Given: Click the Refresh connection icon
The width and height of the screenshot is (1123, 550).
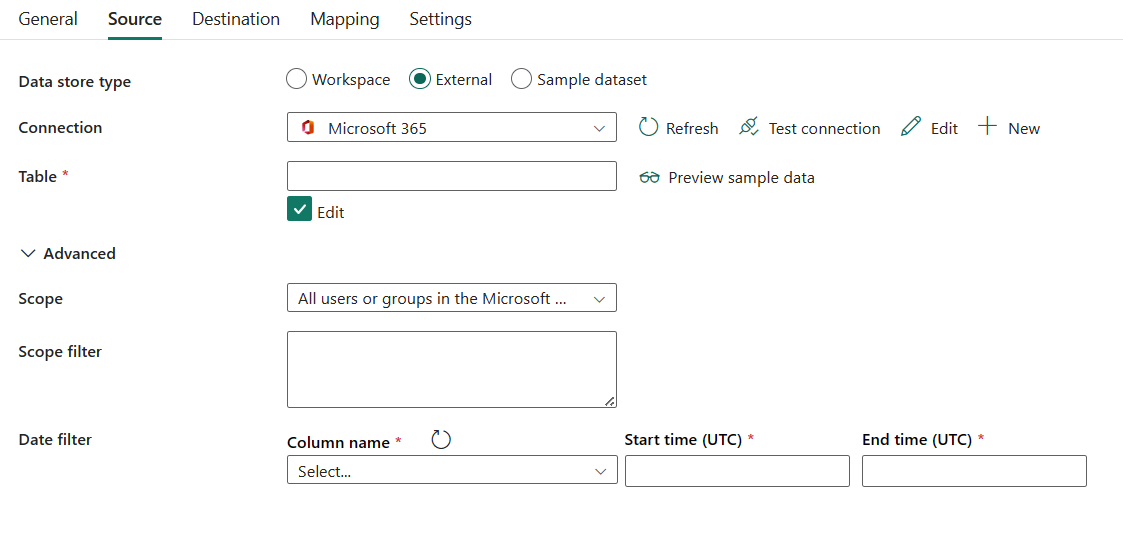Looking at the screenshot, I should click(648, 127).
